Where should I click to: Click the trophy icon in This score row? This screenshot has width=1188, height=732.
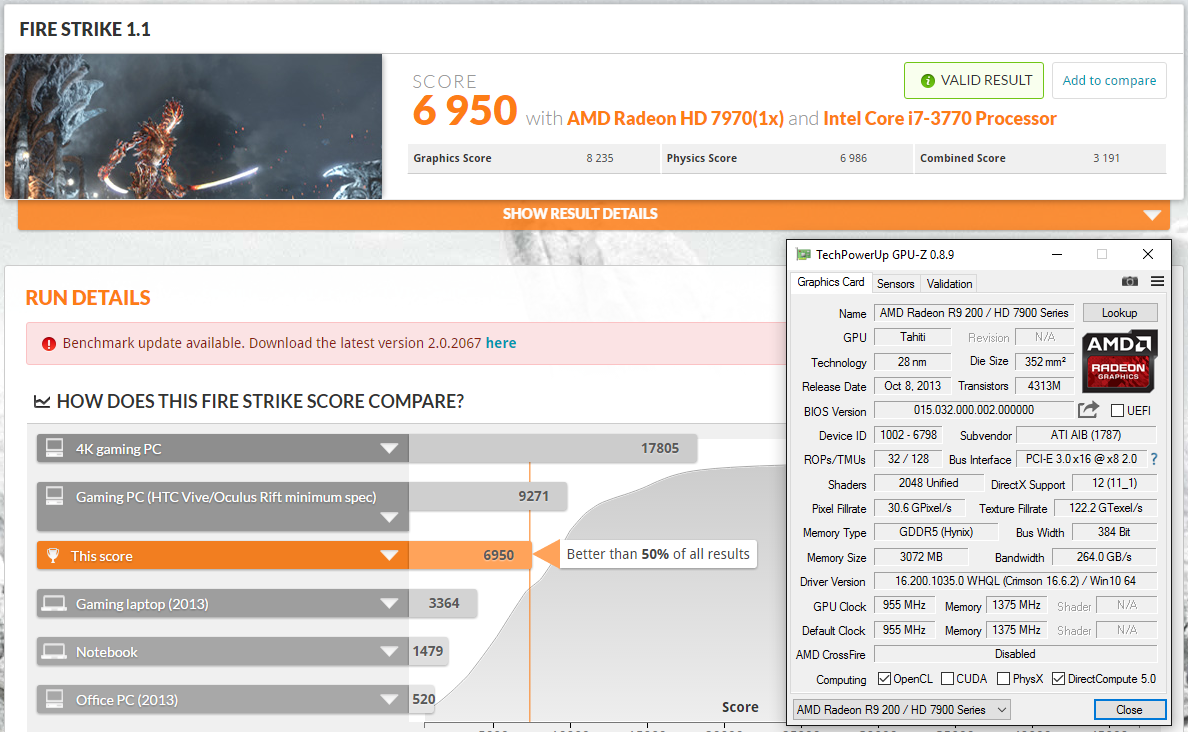click(x=52, y=555)
